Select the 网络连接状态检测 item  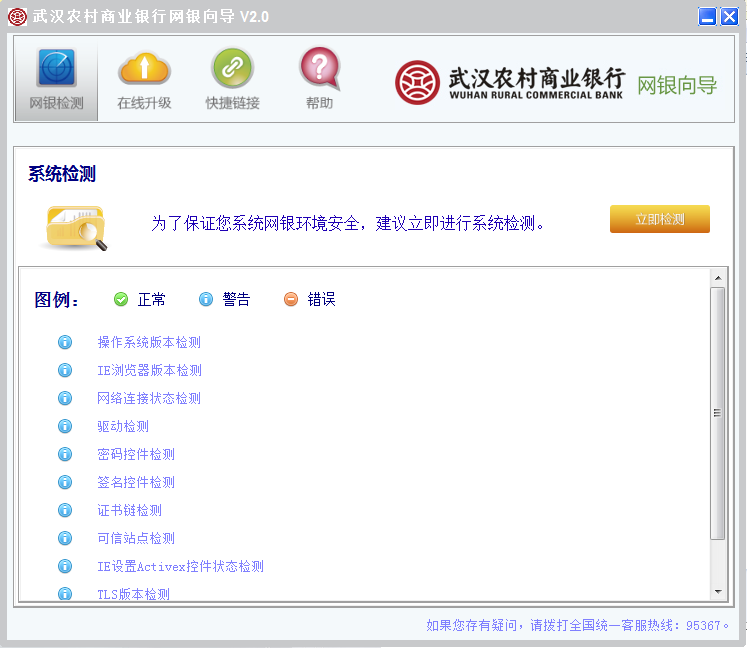point(149,398)
